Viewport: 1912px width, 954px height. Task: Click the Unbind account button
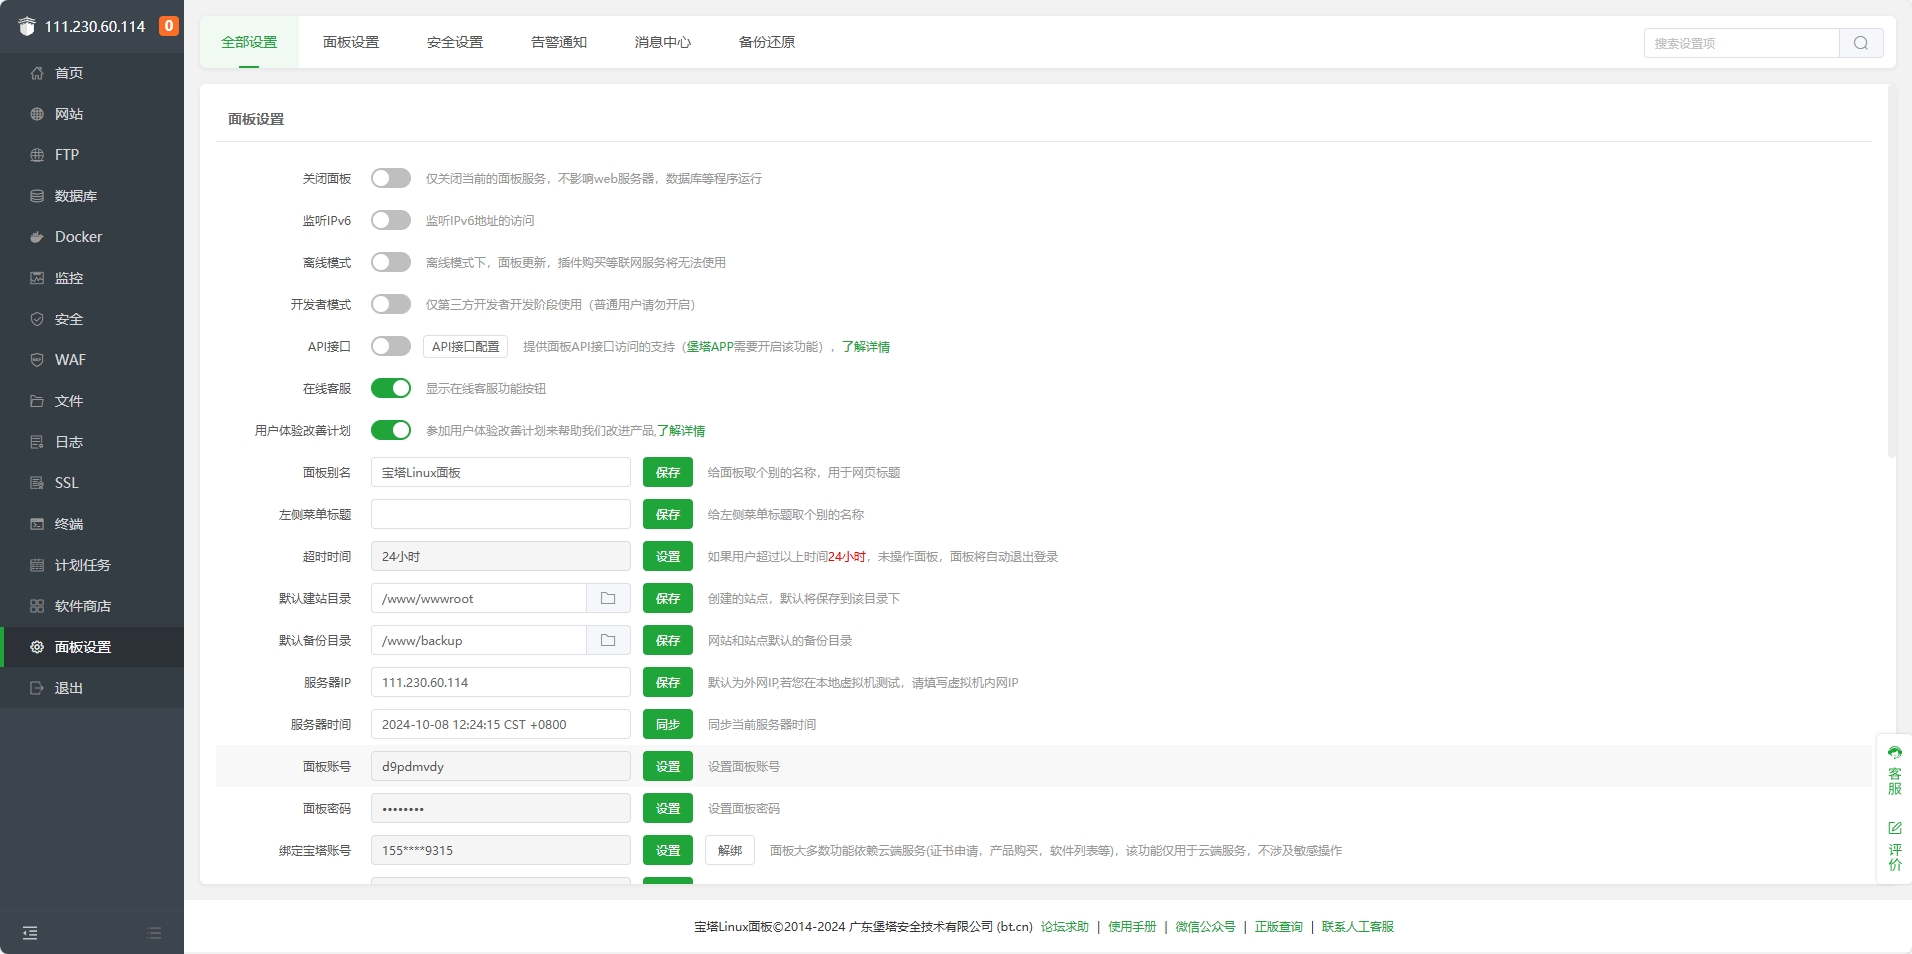[x=730, y=850]
